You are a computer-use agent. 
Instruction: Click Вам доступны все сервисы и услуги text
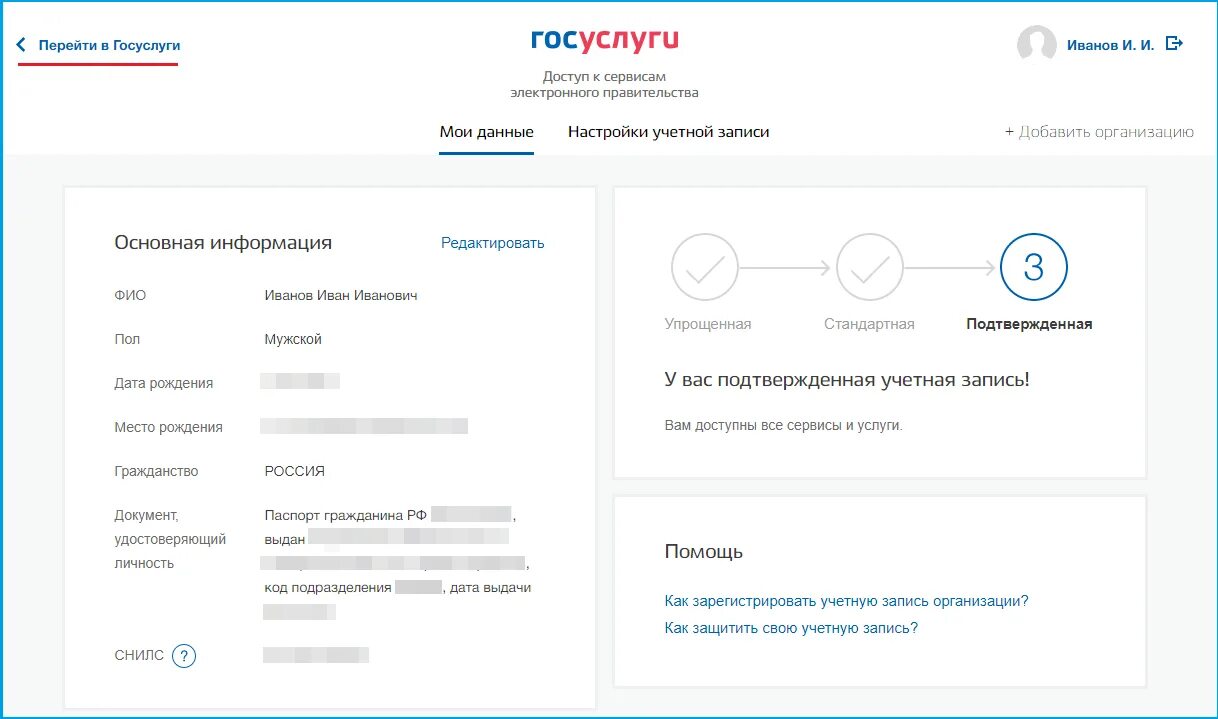(784, 425)
